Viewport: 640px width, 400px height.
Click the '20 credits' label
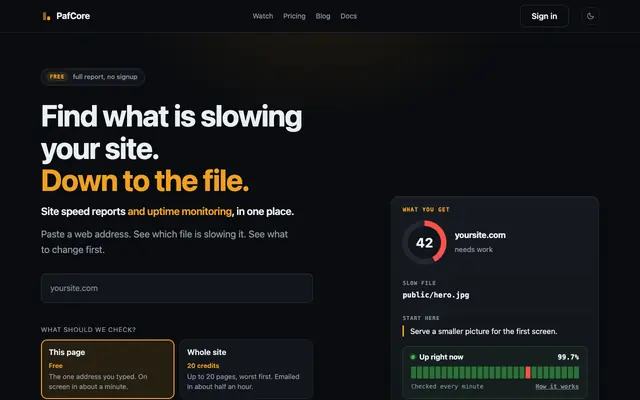(x=203, y=366)
